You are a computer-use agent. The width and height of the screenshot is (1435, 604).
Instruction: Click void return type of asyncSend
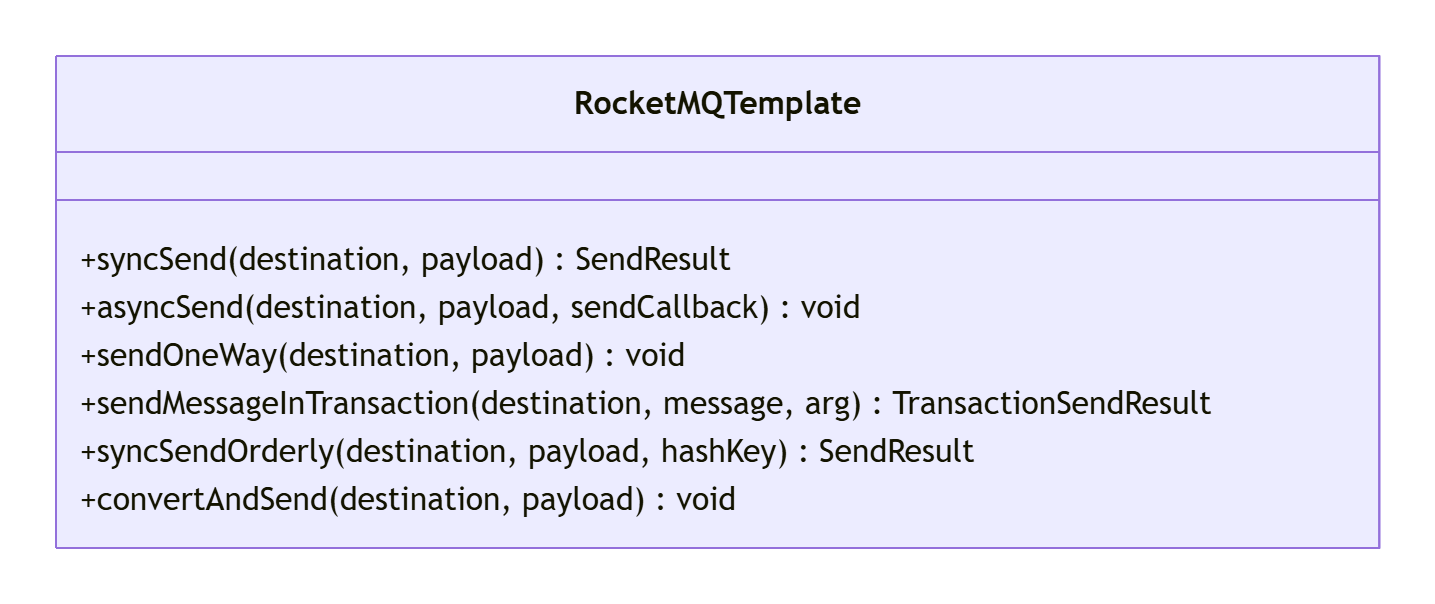click(830, 308)
